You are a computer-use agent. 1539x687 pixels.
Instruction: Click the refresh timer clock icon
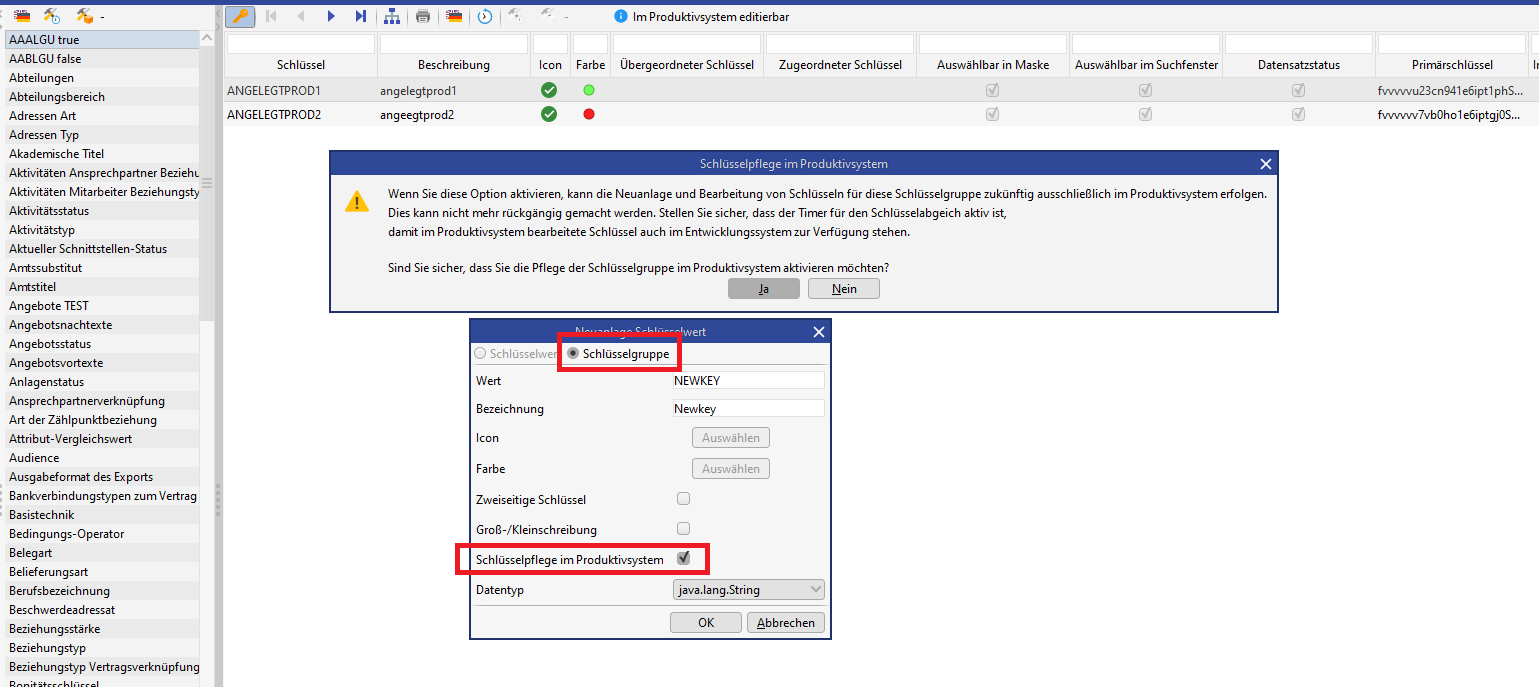tap(485, 16)
